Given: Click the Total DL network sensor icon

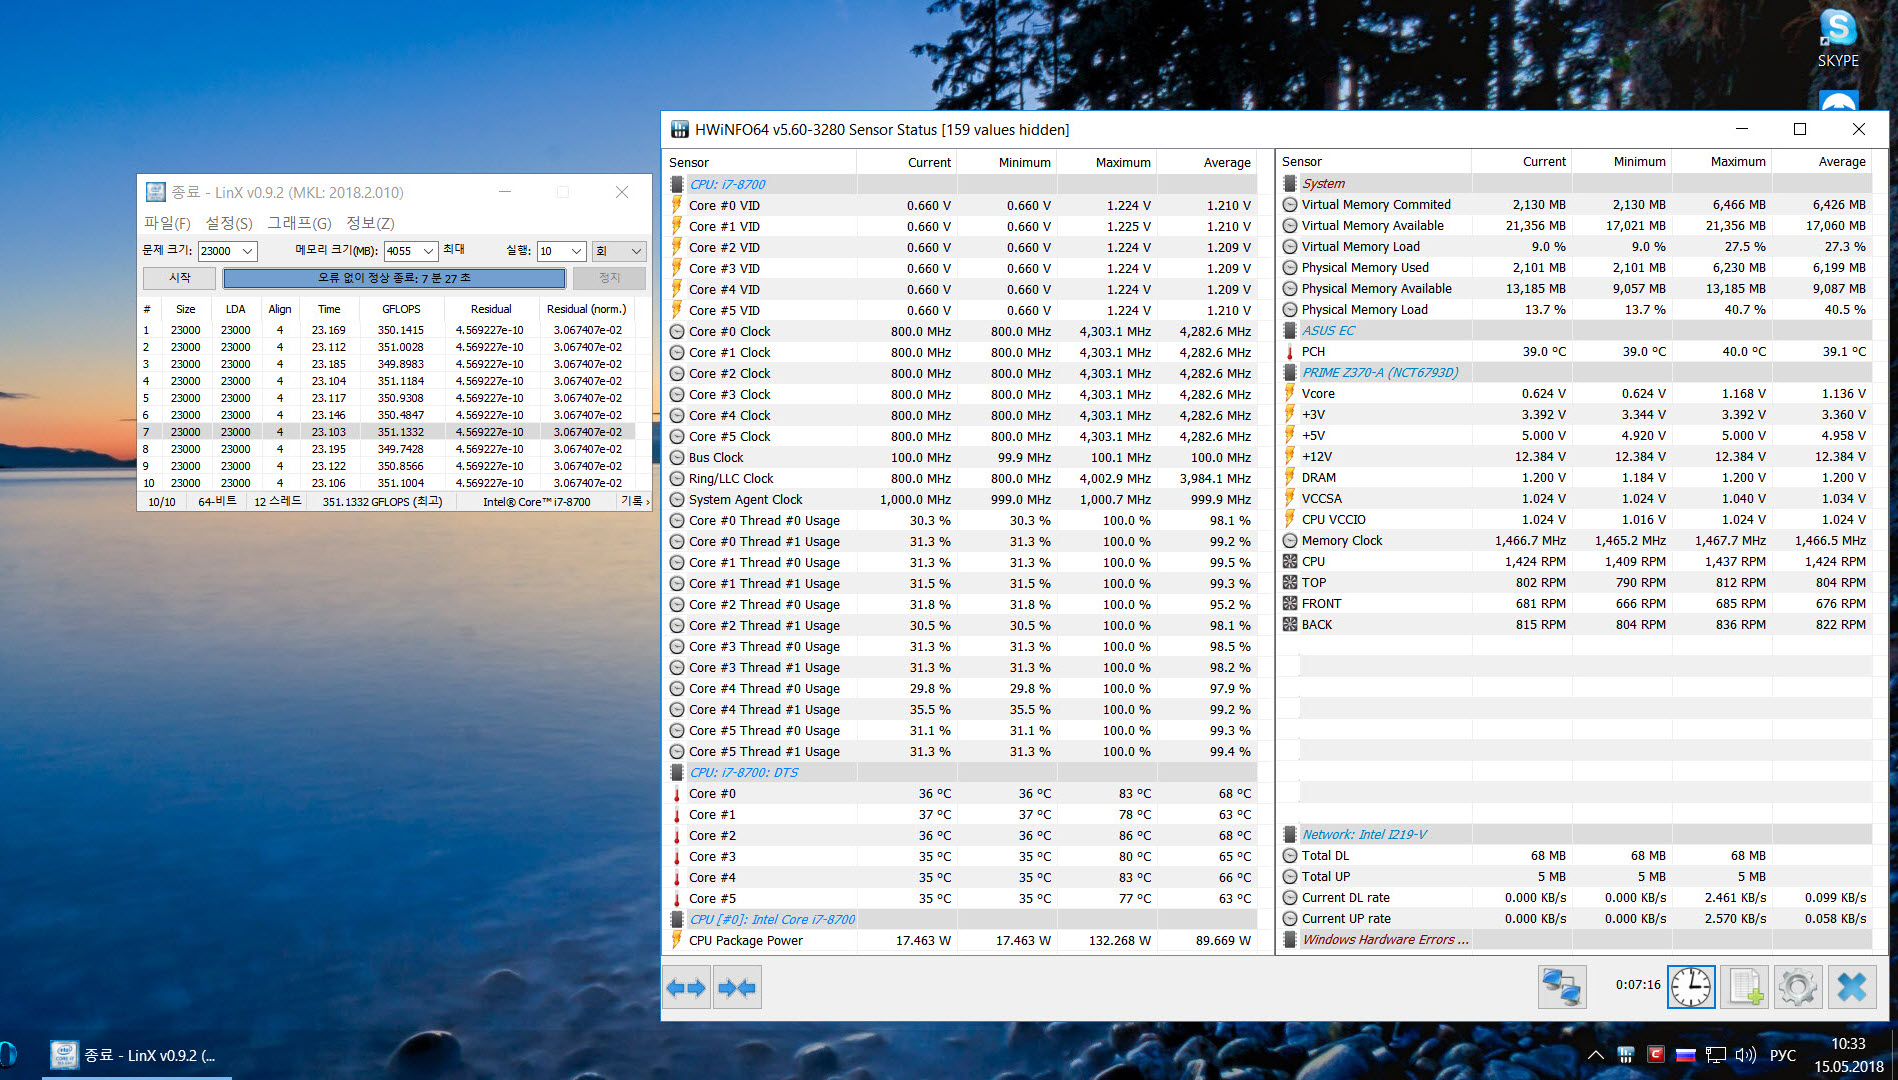Looking at the screenshot, I should click(x=1290, y=855).
